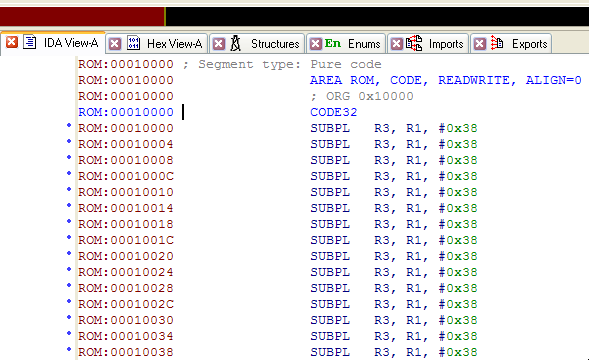Click the green En Enums icon
589x360 pixels.
pos(333,44)
